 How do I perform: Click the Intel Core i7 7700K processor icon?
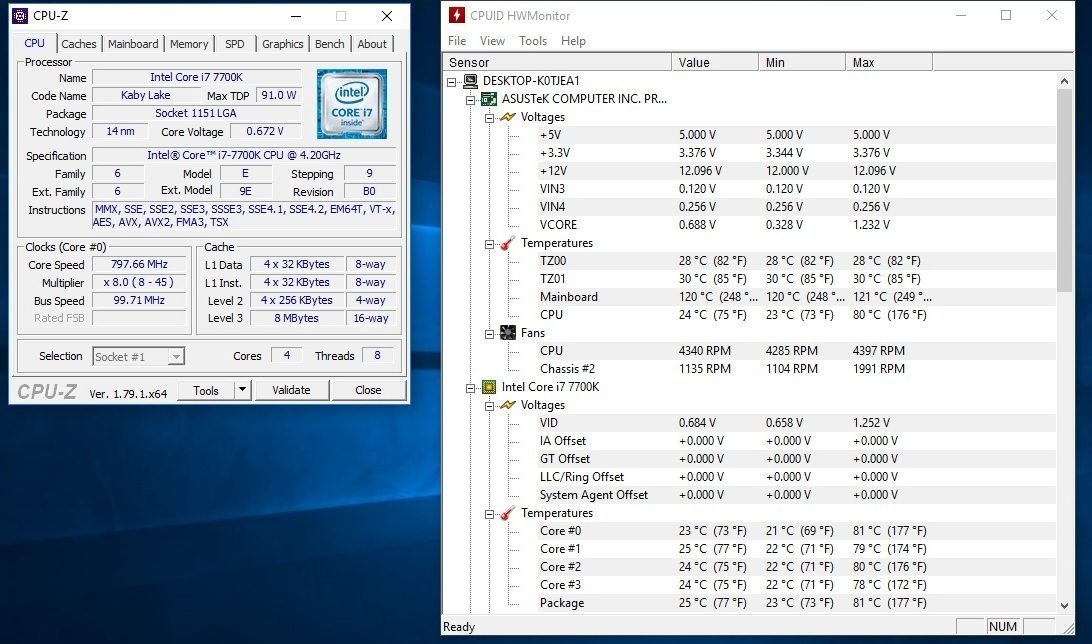(x=490, y=387)
